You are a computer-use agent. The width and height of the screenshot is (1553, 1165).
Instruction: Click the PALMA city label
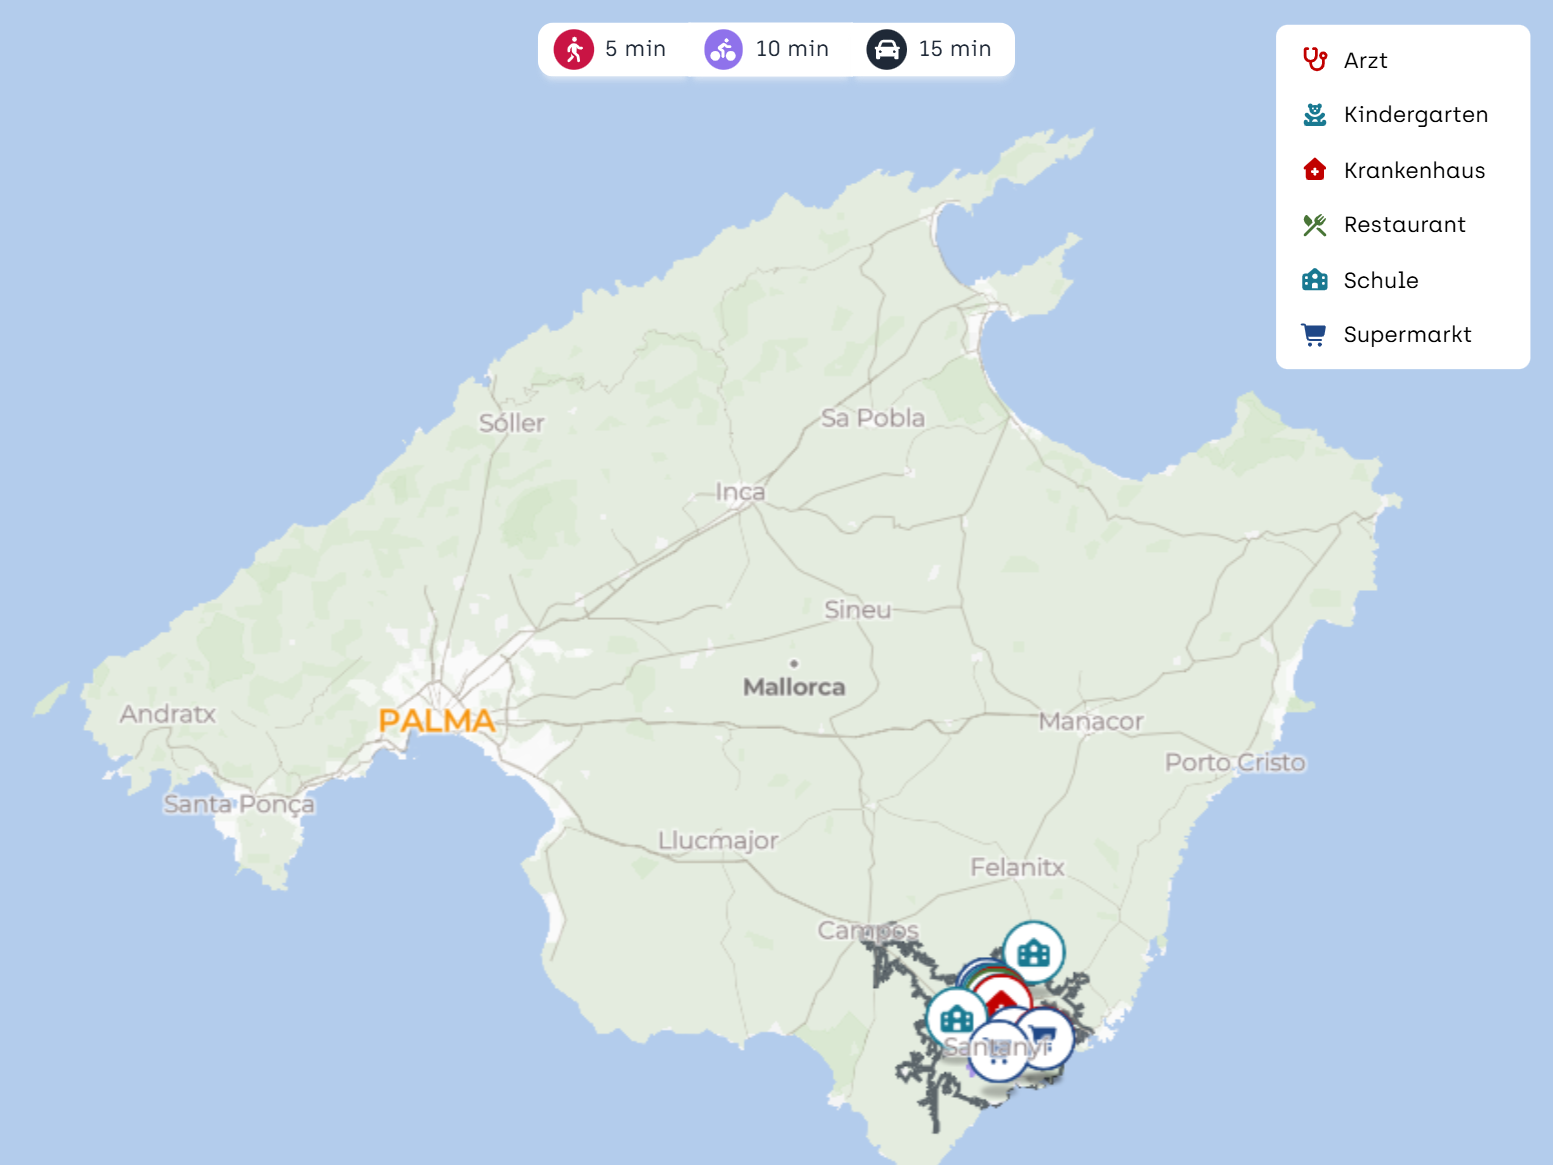pos(436,720)
